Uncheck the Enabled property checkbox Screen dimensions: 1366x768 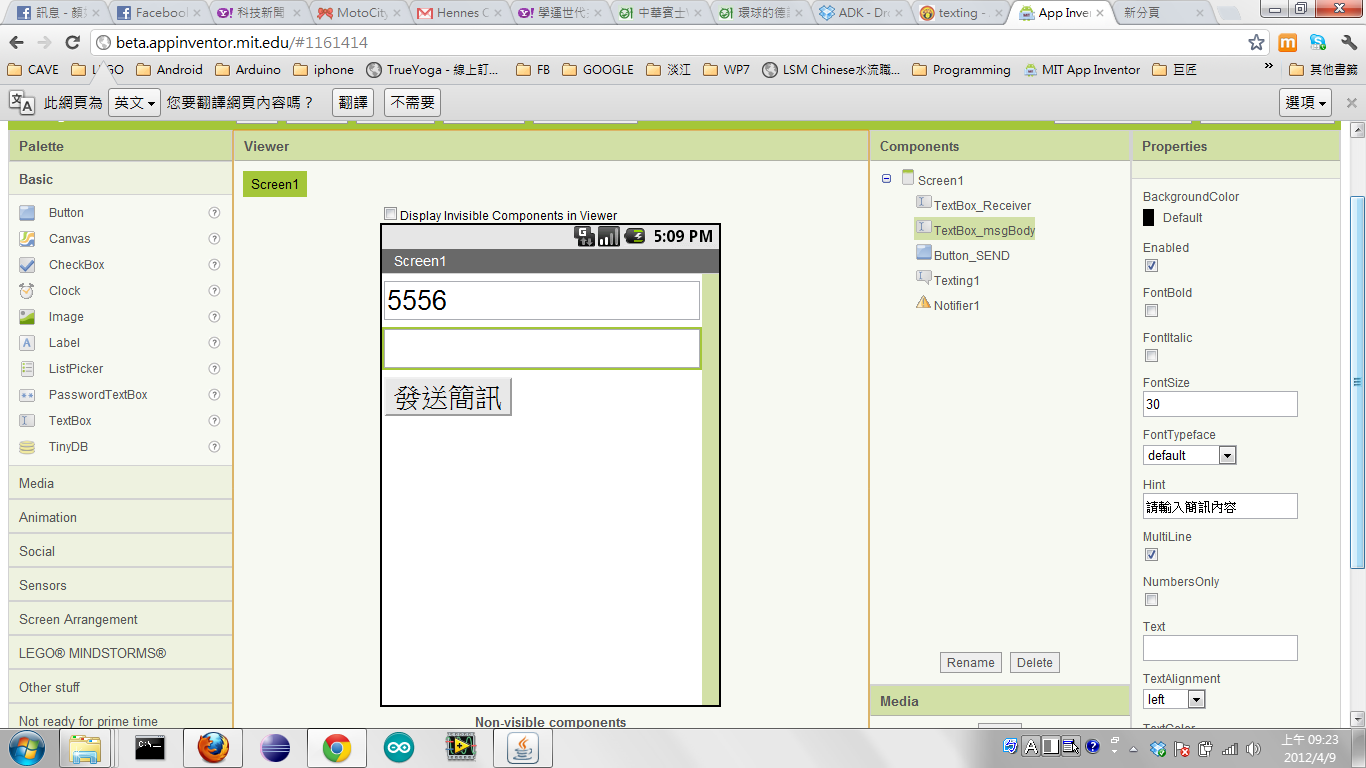coord(1151,266)
